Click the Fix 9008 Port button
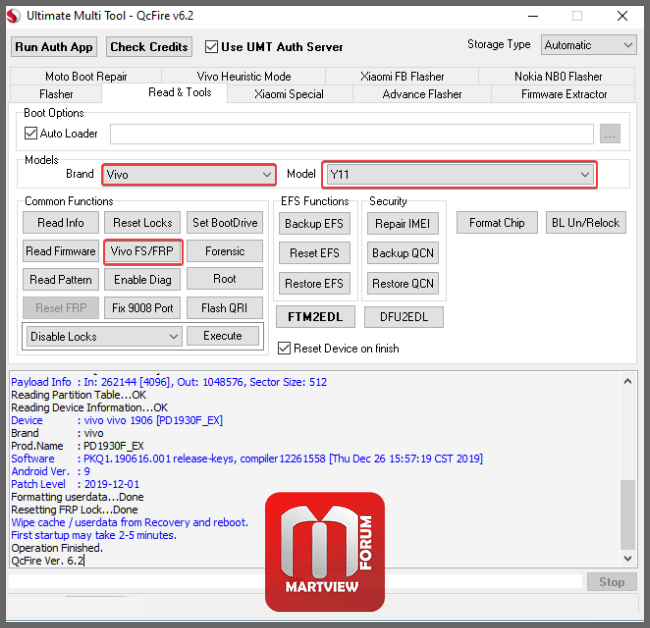 [x=143, y=308]
